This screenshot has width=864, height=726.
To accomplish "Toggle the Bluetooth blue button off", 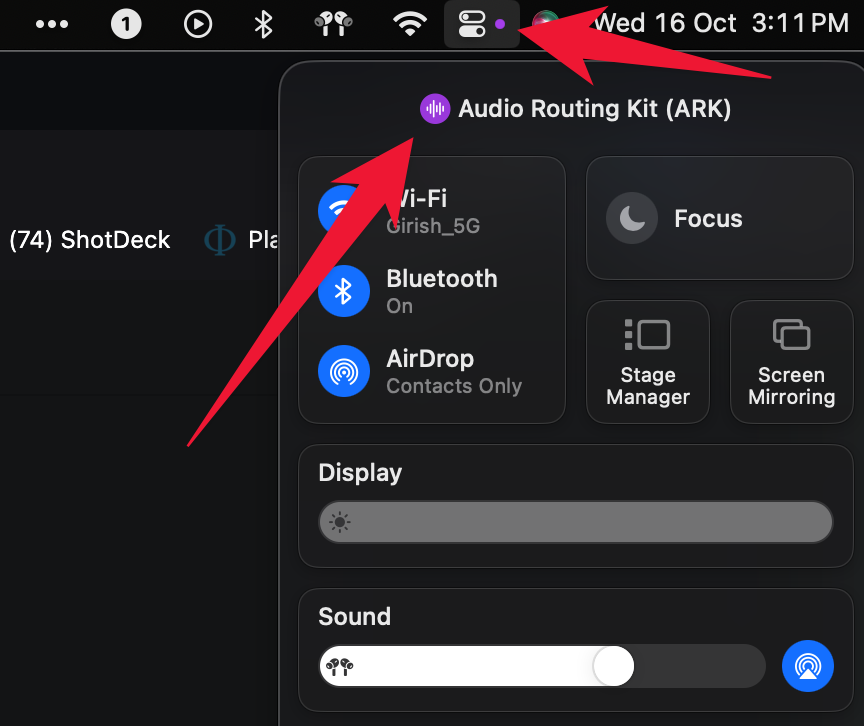I will (344, 291).
